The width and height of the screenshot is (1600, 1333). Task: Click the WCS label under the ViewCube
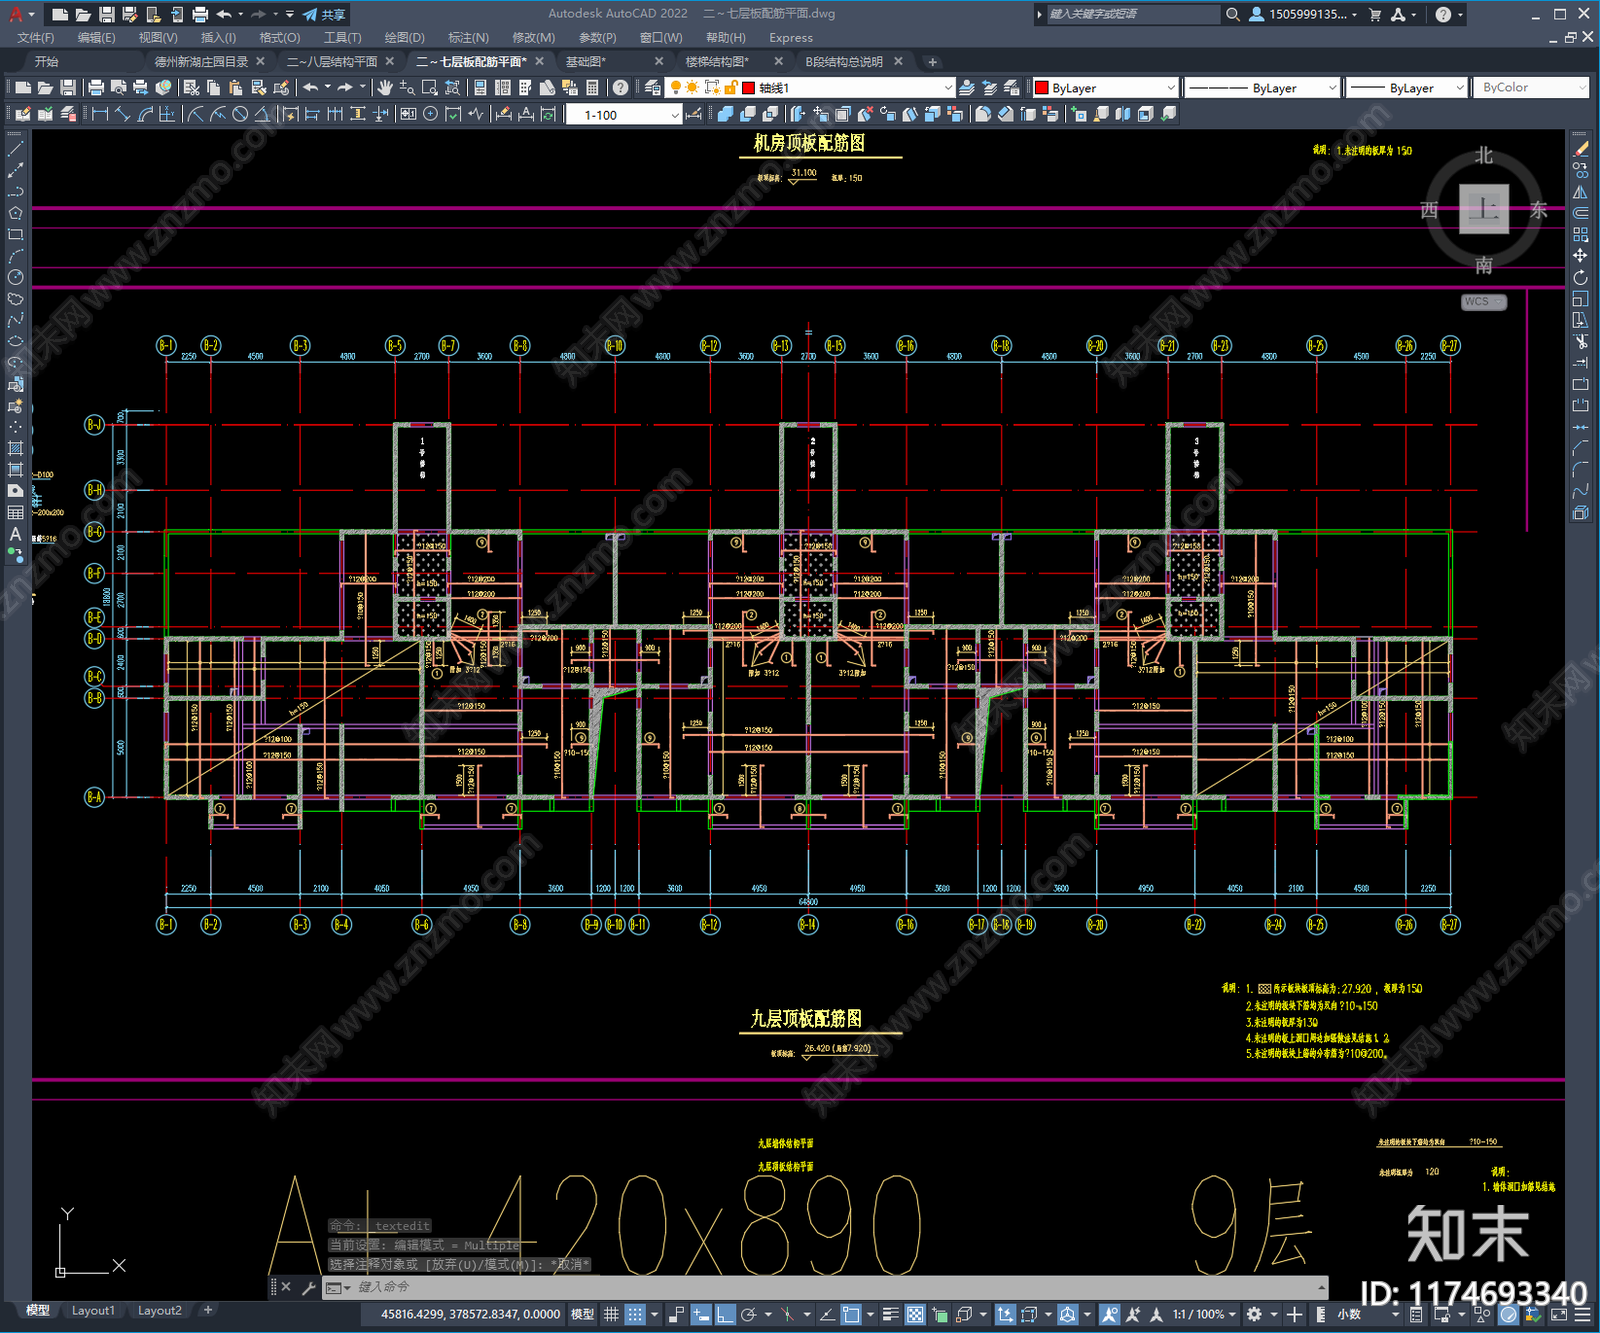coord(1482,302)
